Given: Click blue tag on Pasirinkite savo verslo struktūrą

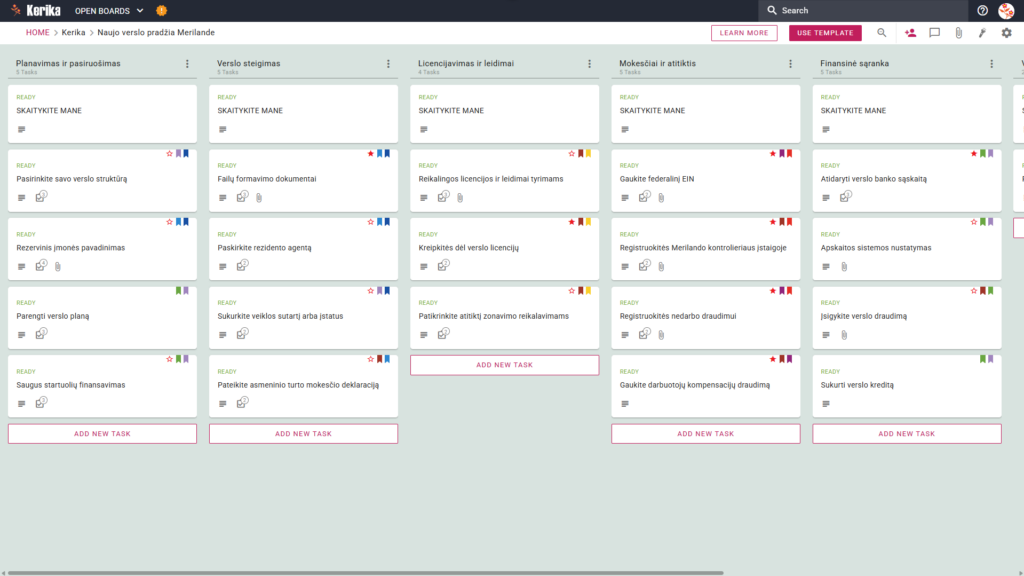Looking at the screenshot, I should click(x=186, y=153).
